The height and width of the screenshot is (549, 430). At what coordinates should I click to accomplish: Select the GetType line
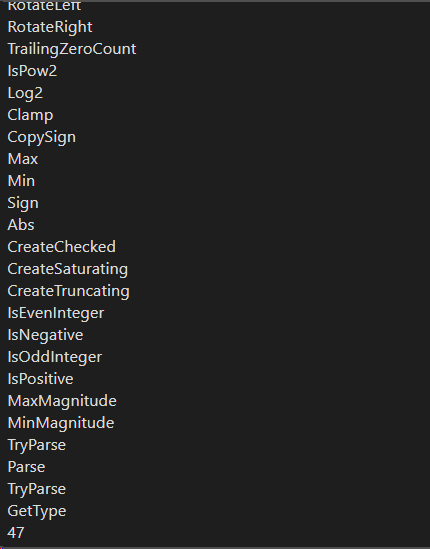pyautogui.click(x=37, y=512)
